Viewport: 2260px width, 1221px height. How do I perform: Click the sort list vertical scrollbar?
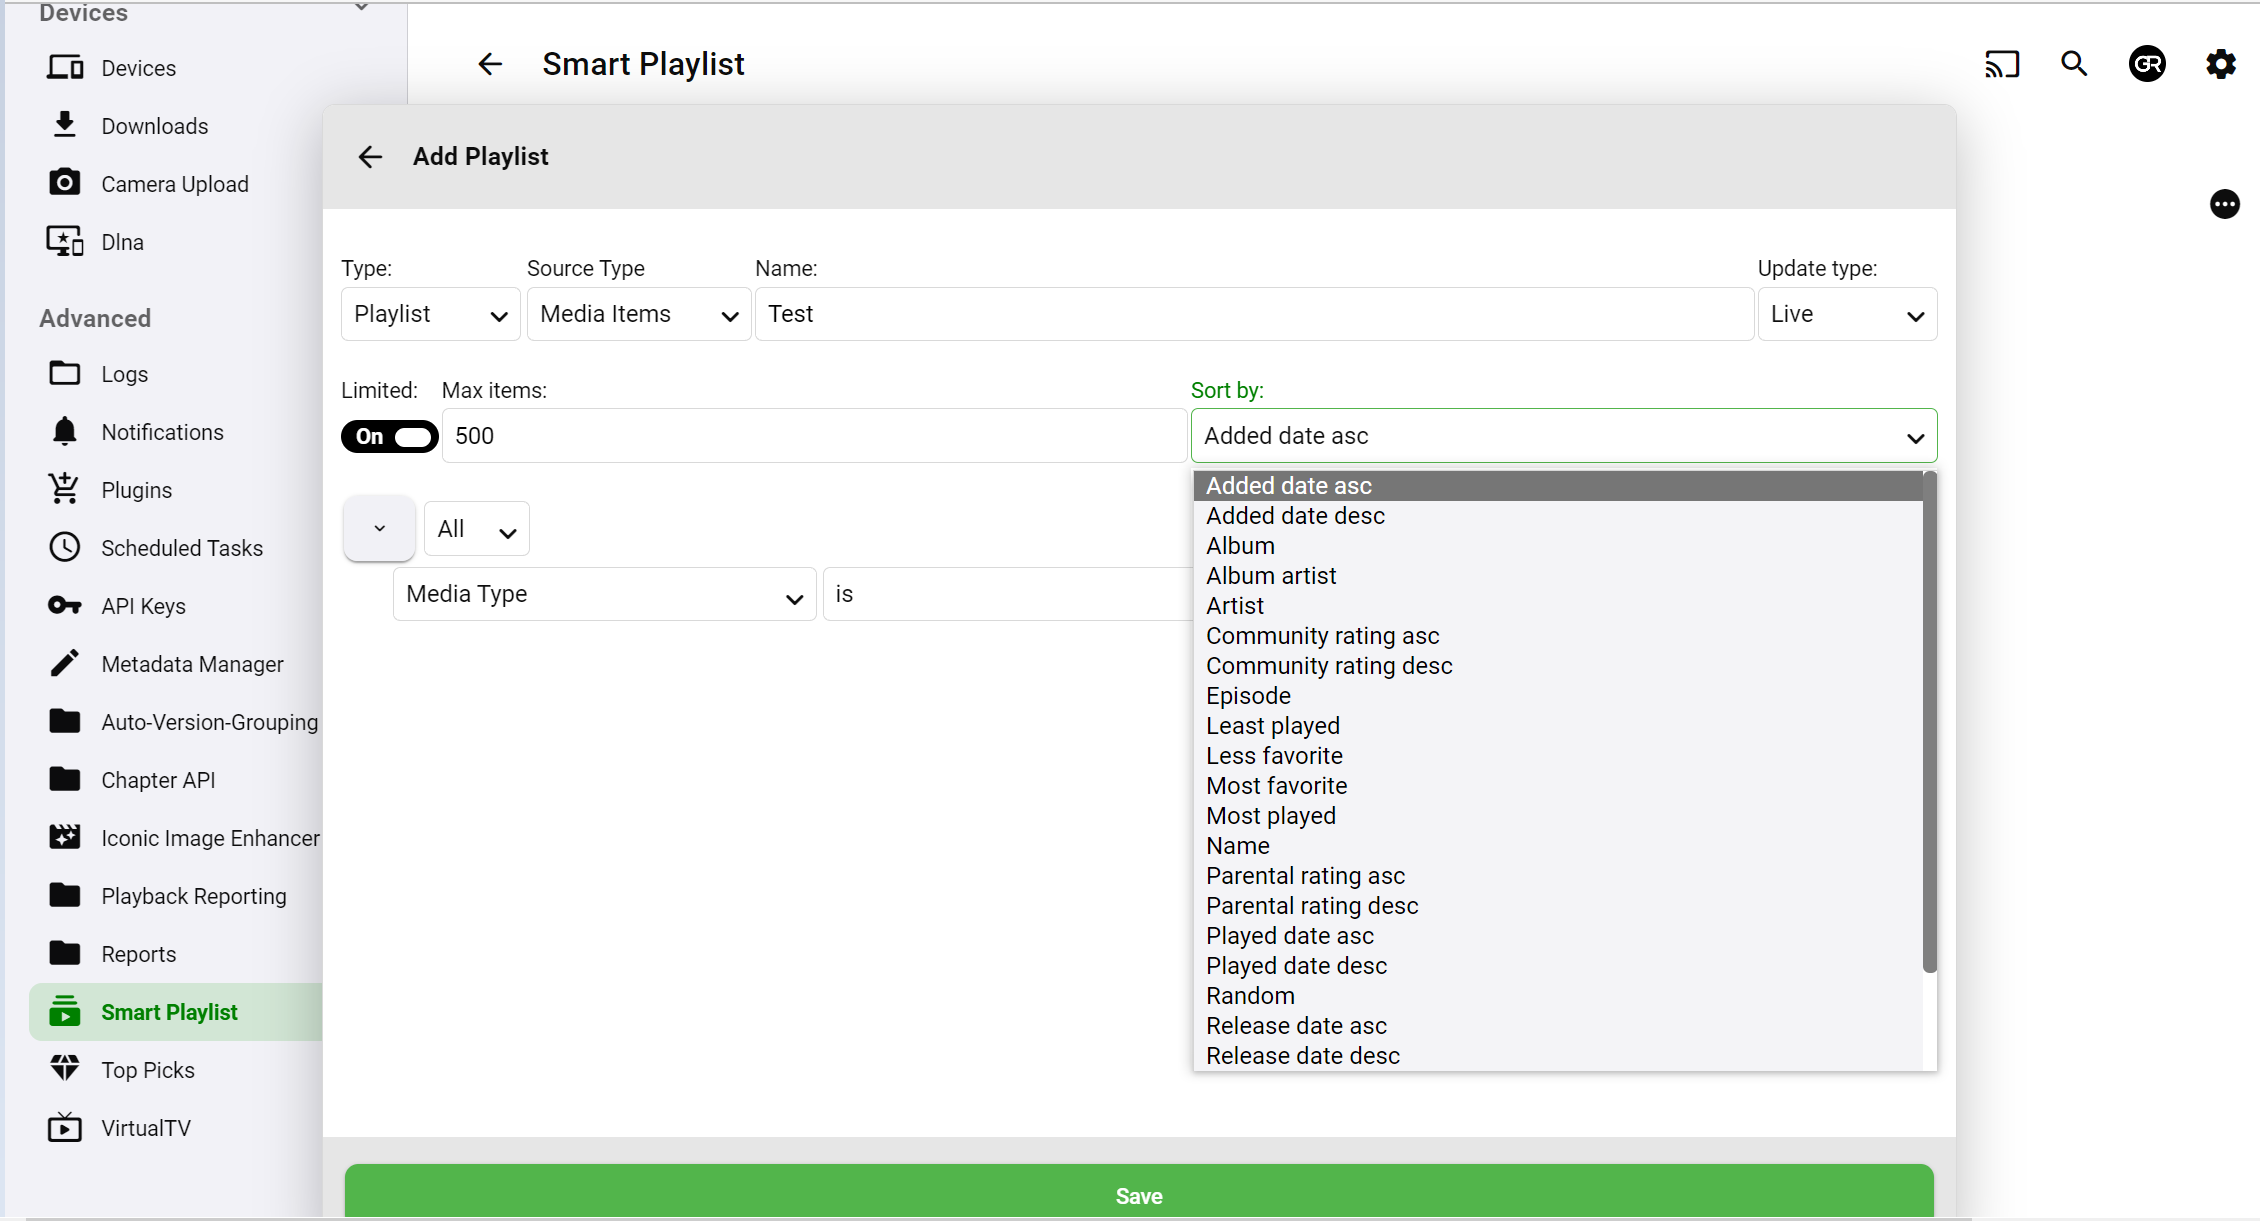coord(1929,720)
